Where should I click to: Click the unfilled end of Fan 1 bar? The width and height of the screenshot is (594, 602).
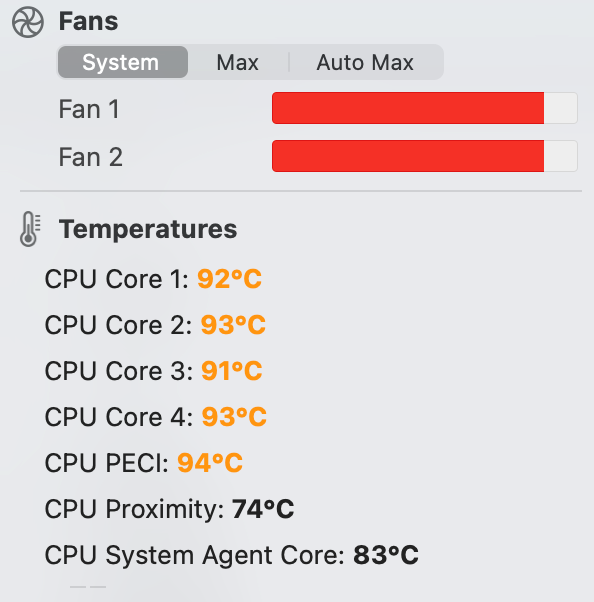point(561,108)
